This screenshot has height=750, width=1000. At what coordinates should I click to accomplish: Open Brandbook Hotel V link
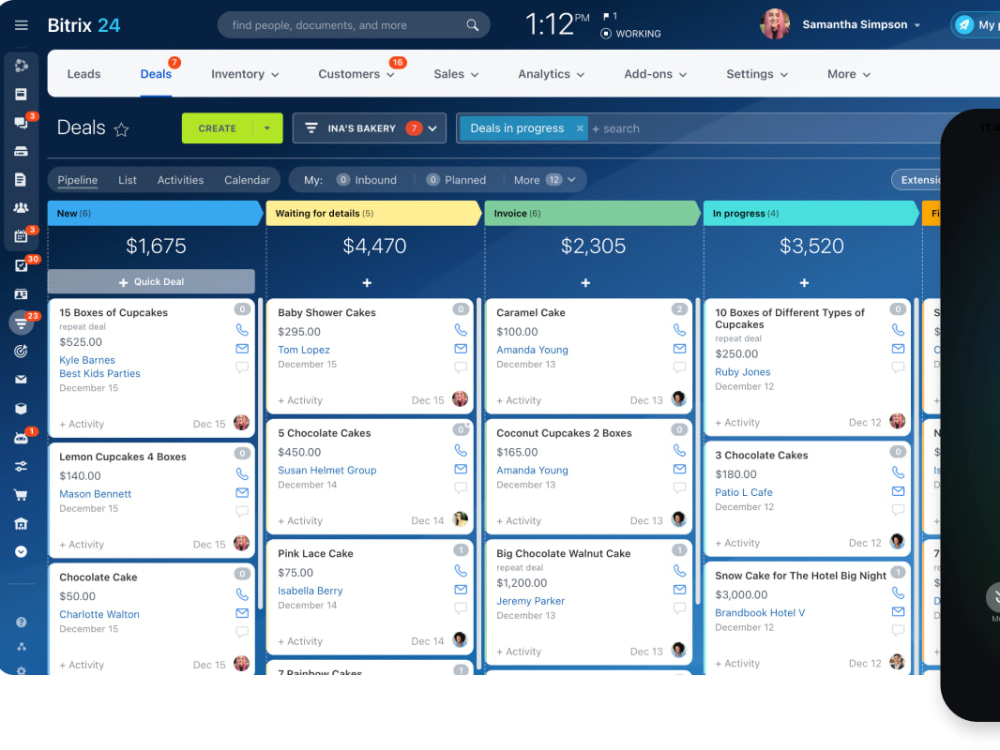click(760, 612)
